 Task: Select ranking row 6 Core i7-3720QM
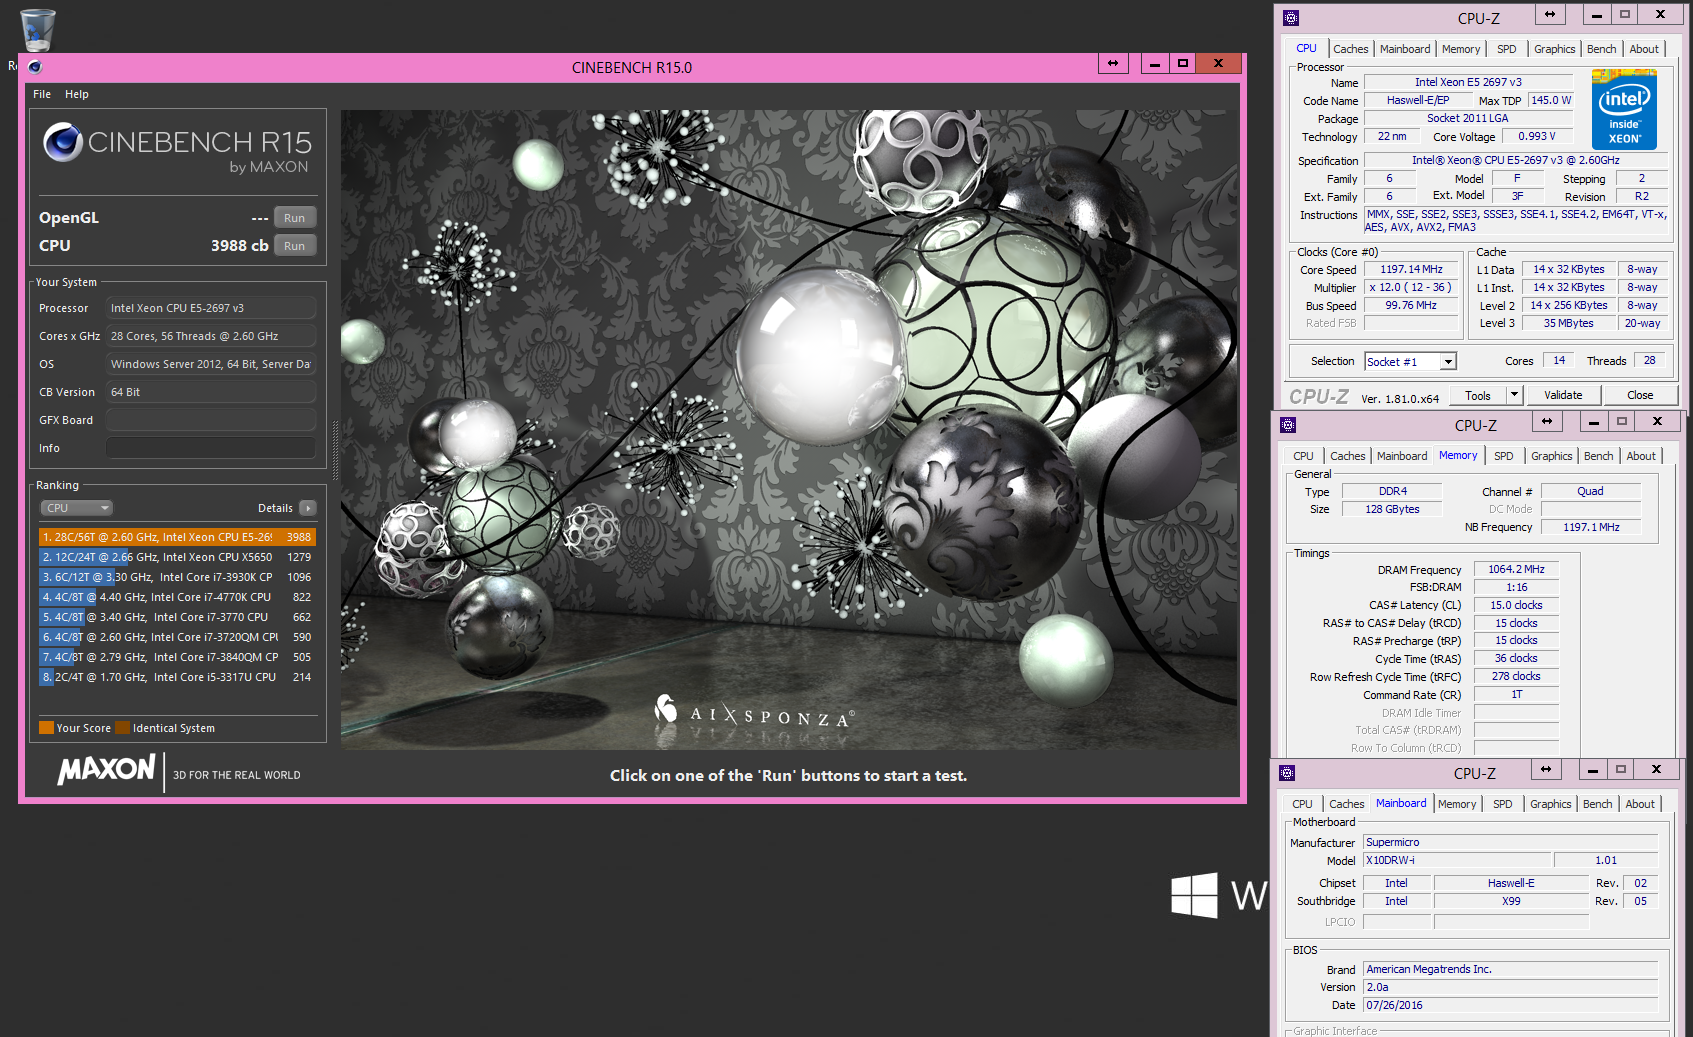178,637
